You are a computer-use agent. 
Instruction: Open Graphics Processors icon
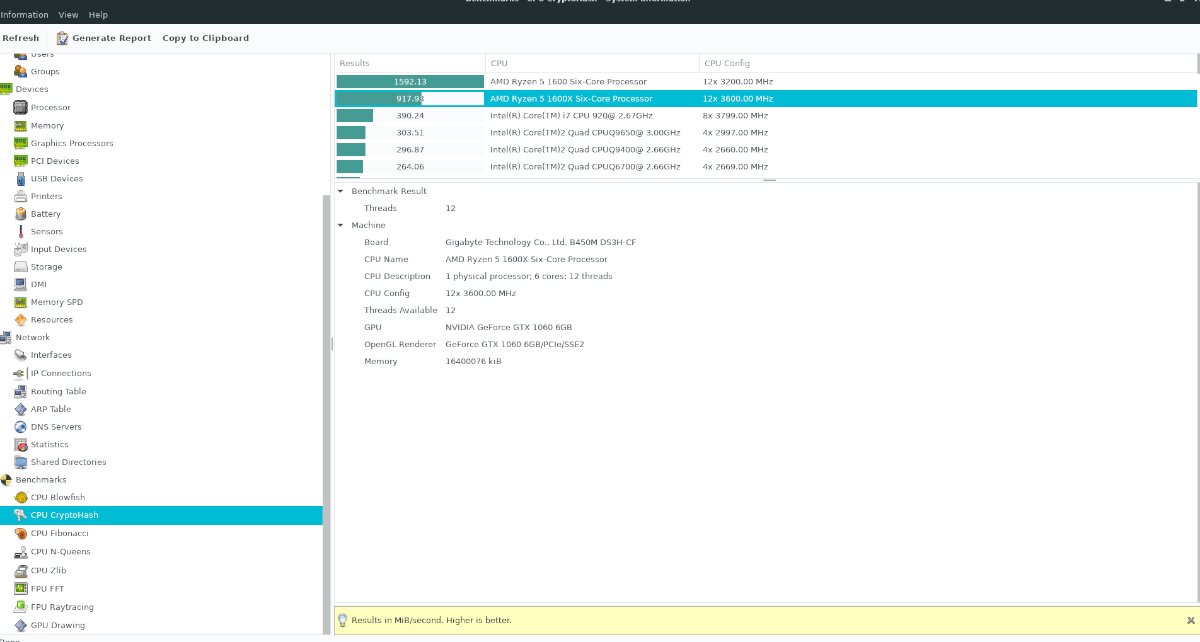click(x=21, y=143)
